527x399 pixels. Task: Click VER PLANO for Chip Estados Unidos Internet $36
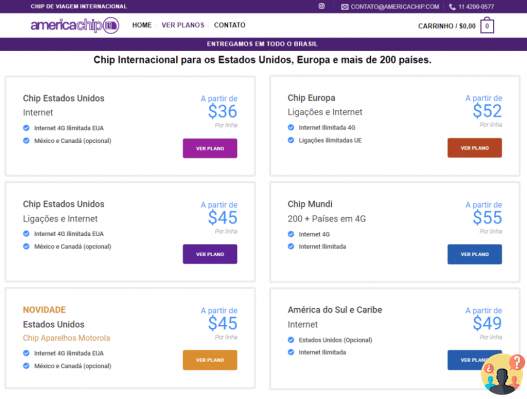[210, 148]
